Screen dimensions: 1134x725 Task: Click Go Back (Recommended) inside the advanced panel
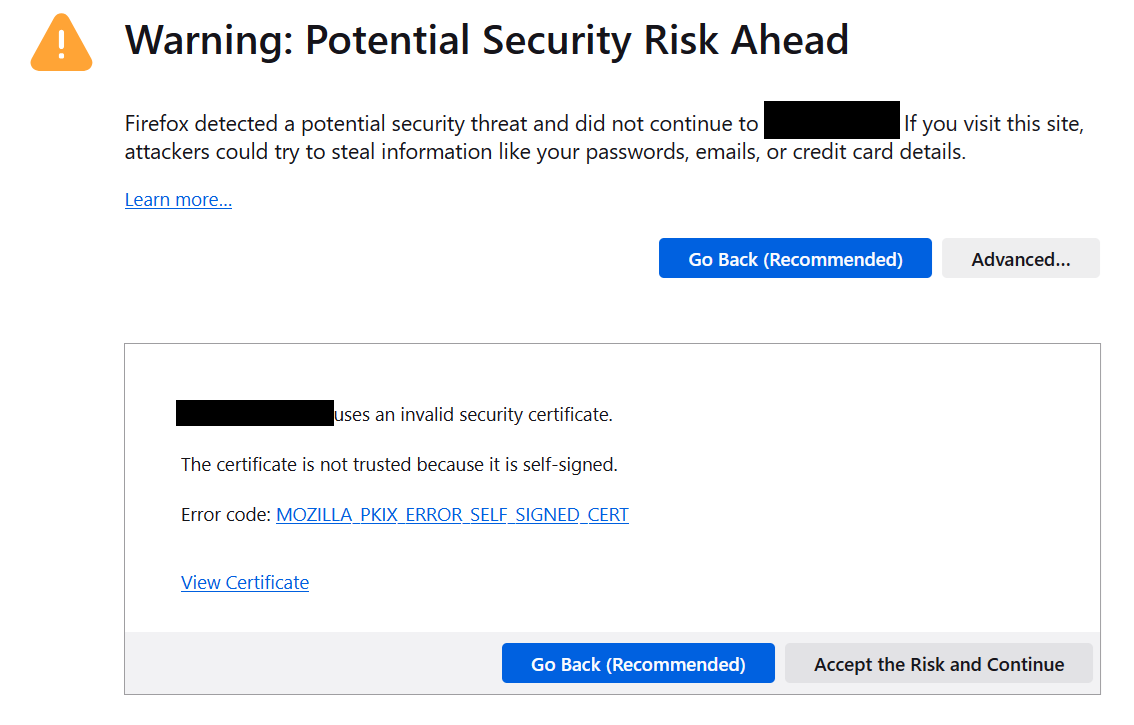(x=638, y=663)
